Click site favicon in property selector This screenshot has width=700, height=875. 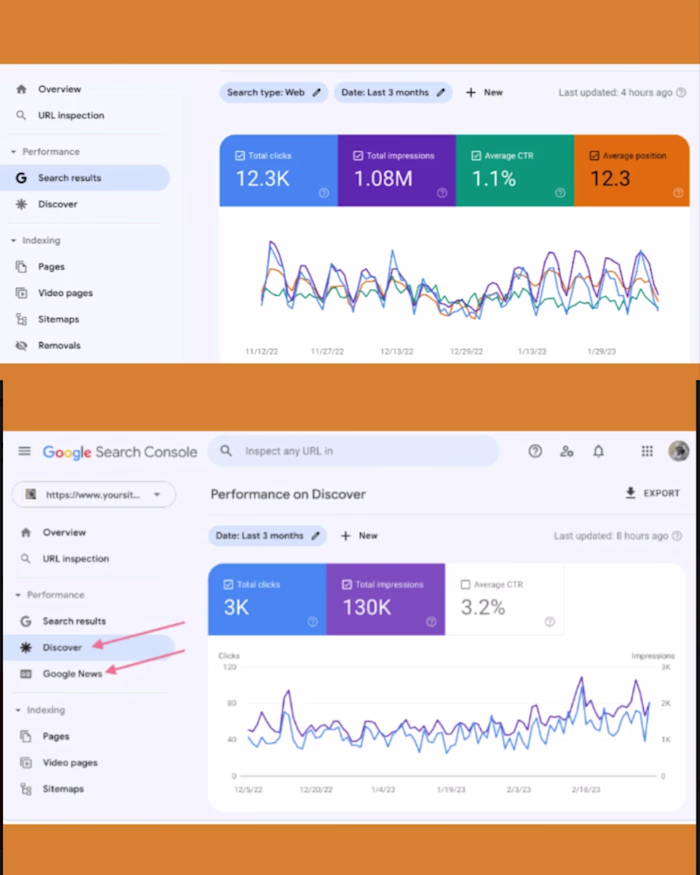coord(31,494)
